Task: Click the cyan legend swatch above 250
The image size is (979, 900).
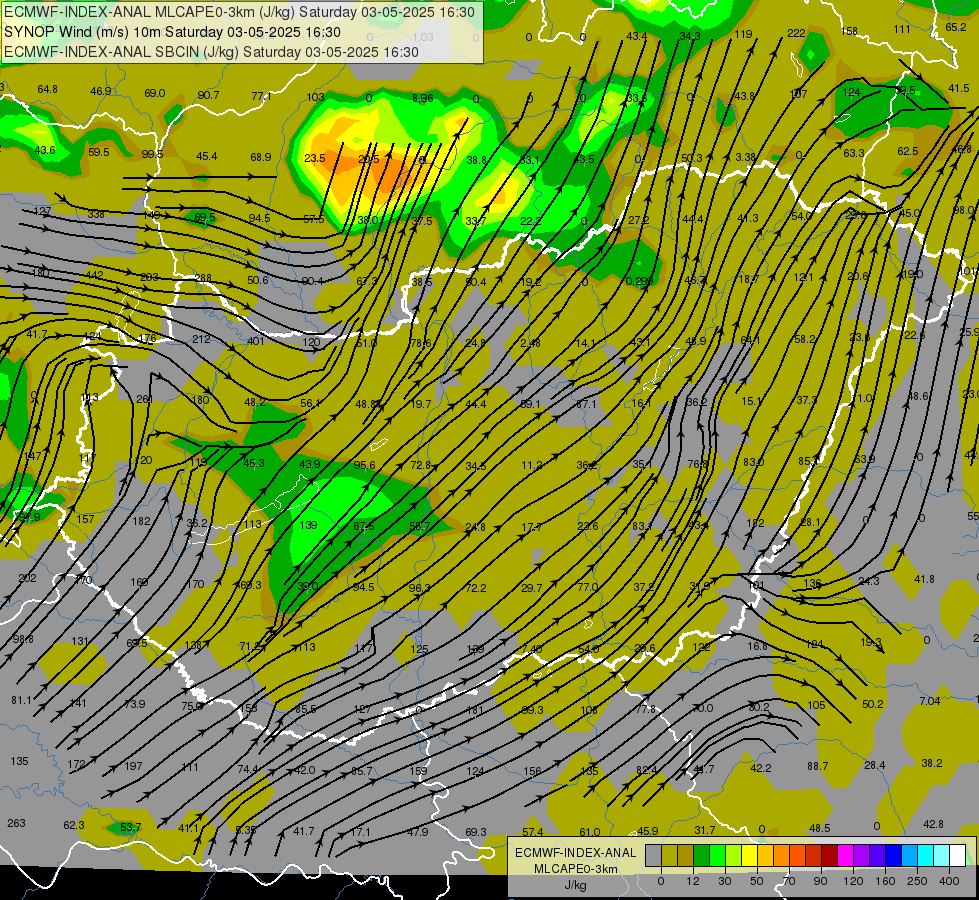Action: [925, 855]
